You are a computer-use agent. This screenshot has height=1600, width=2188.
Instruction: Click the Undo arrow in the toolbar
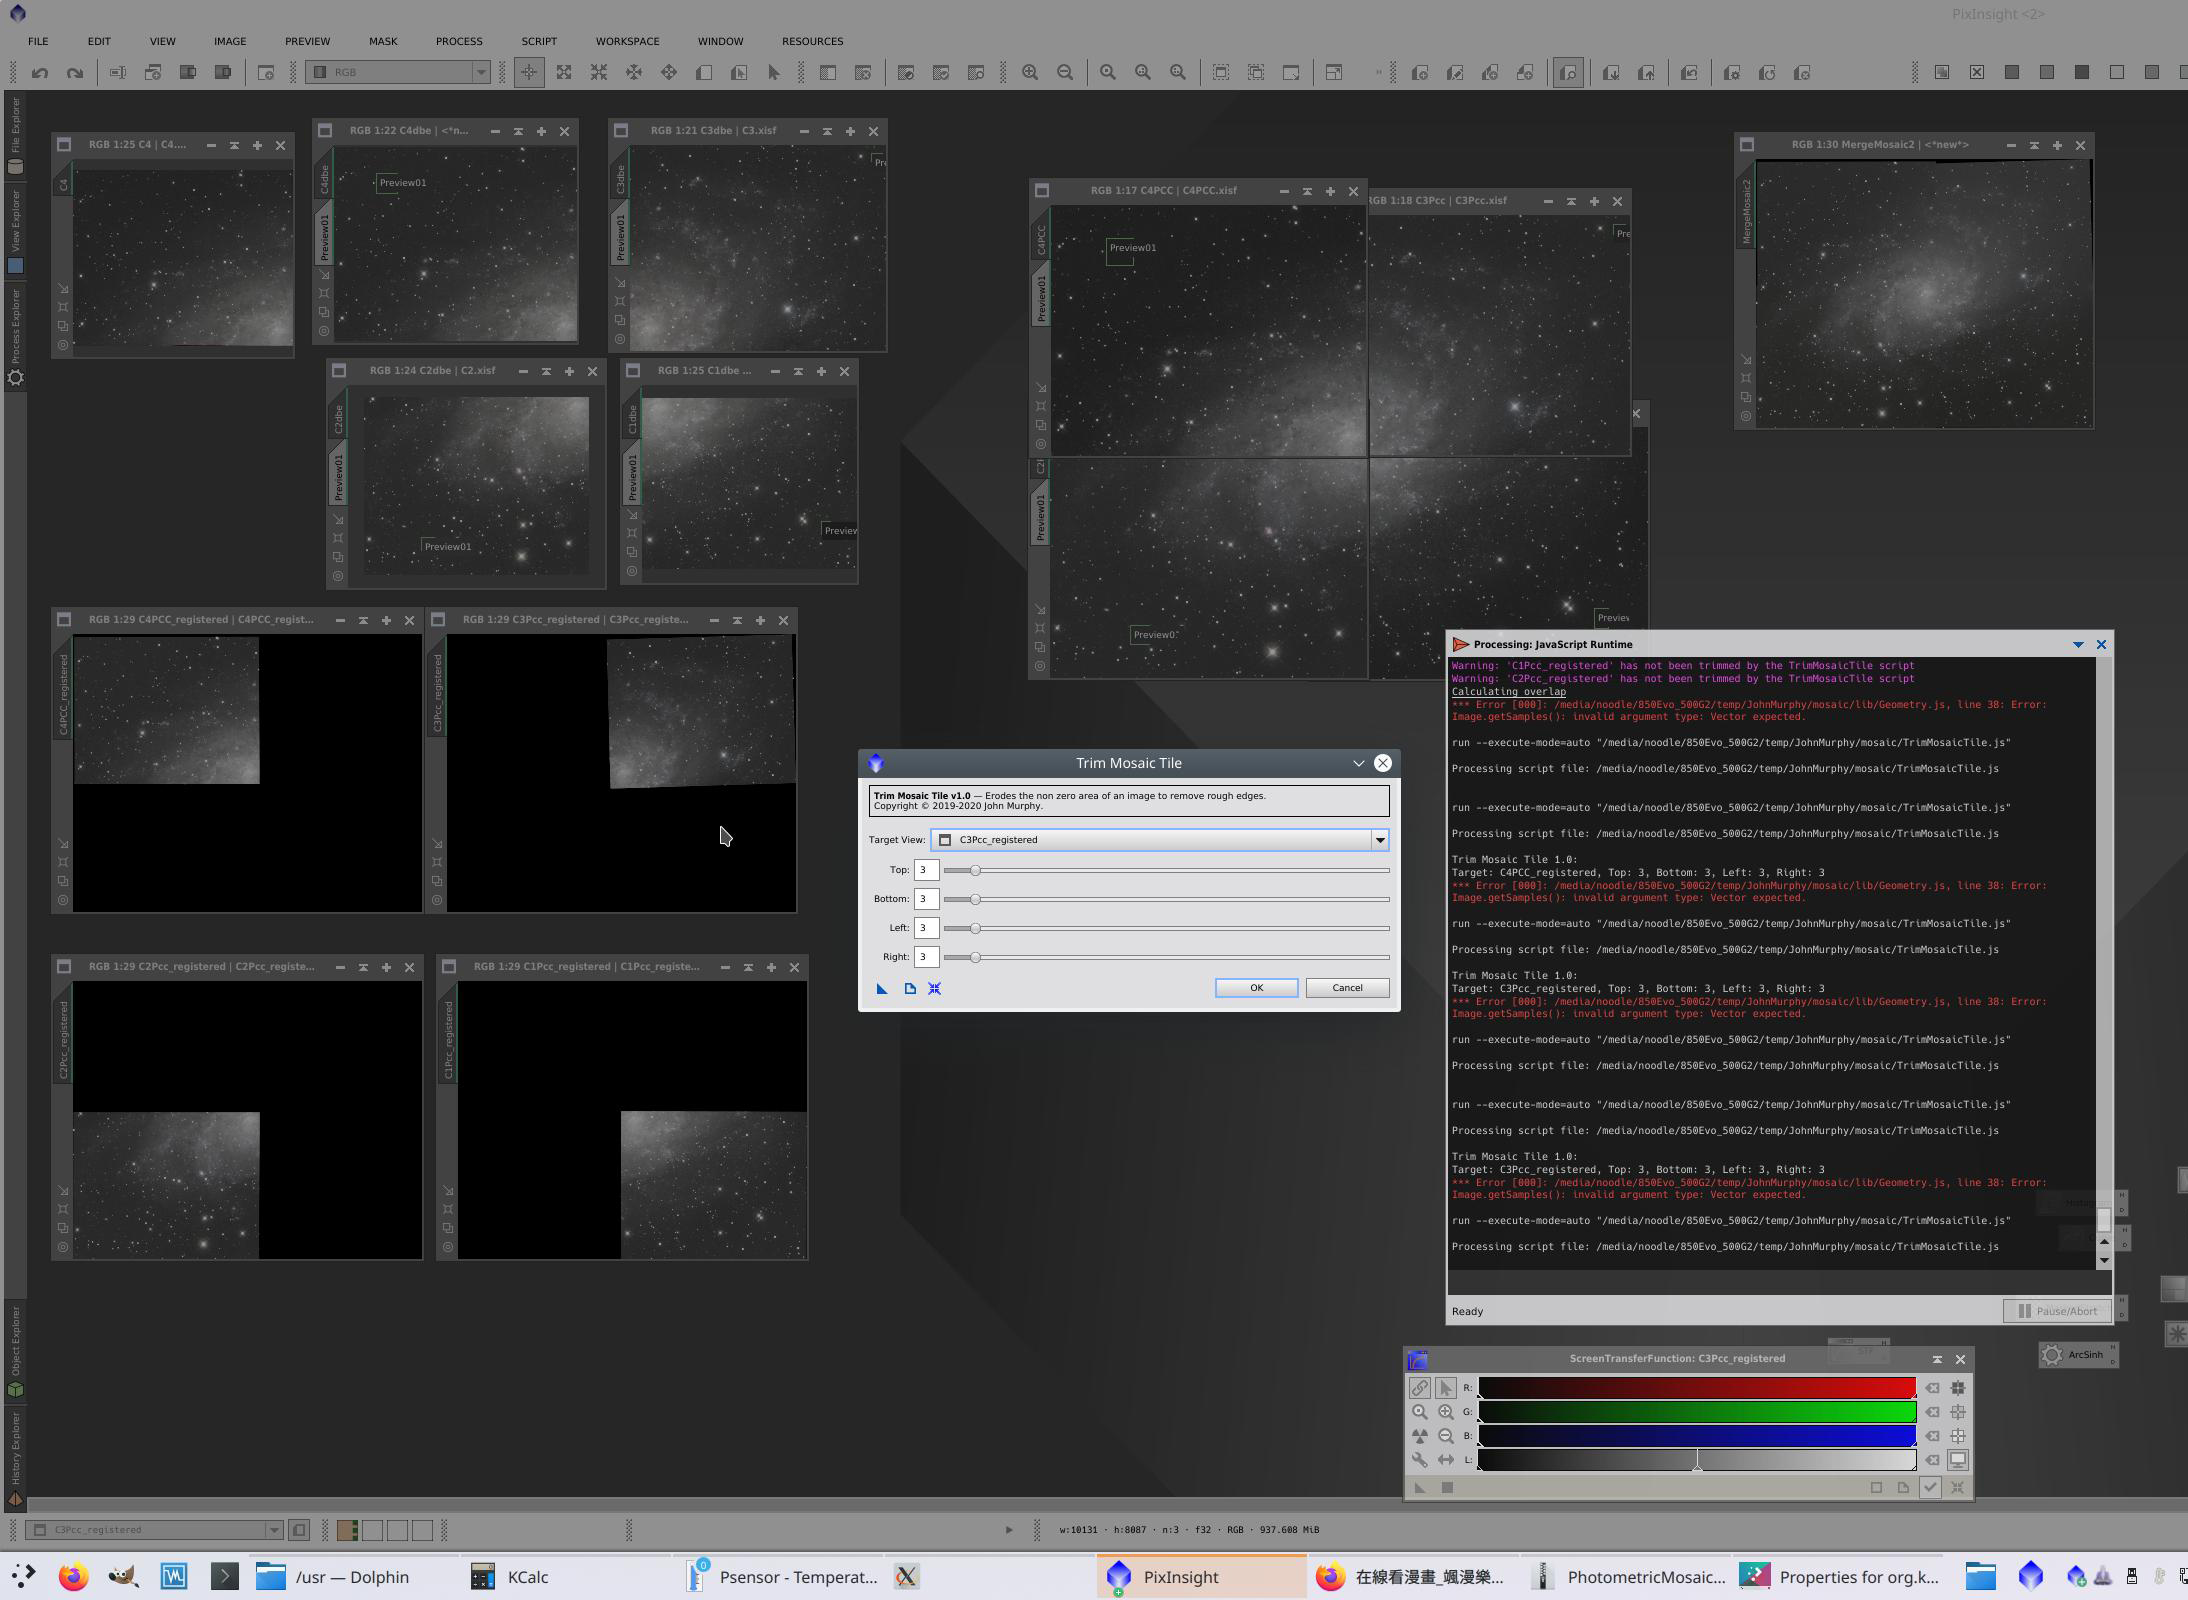point(40,72)
